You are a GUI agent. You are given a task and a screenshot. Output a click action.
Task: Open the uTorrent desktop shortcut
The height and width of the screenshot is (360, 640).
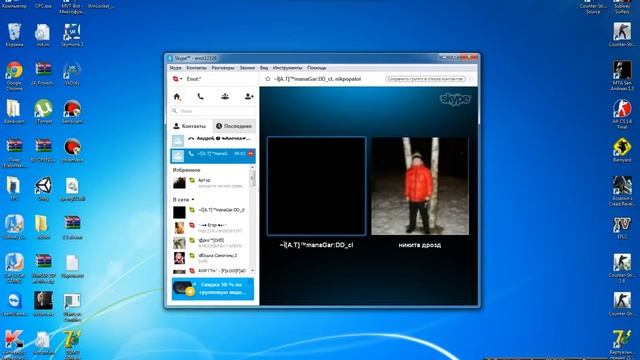click(43, 111)
